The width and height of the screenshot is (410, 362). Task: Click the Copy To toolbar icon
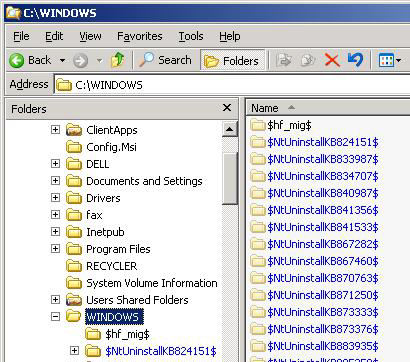coord(308,61)
